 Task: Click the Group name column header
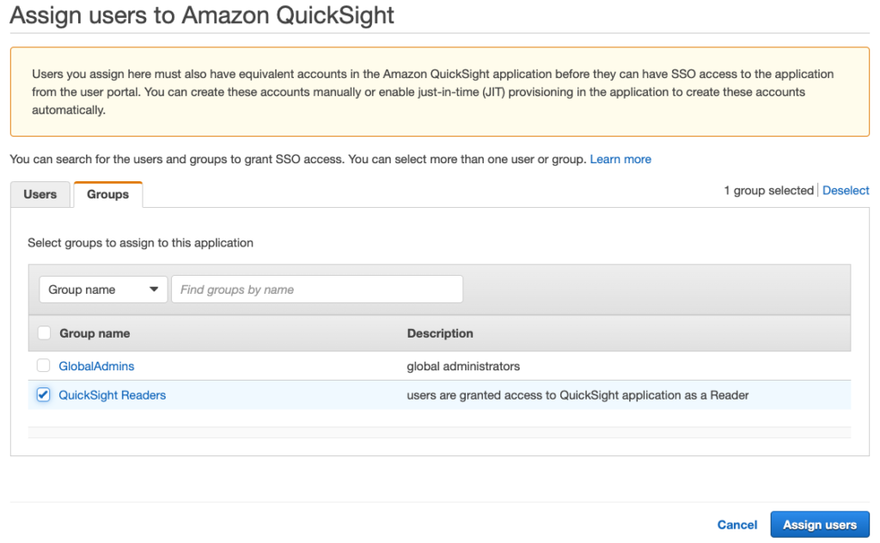[x=95, y=333]
